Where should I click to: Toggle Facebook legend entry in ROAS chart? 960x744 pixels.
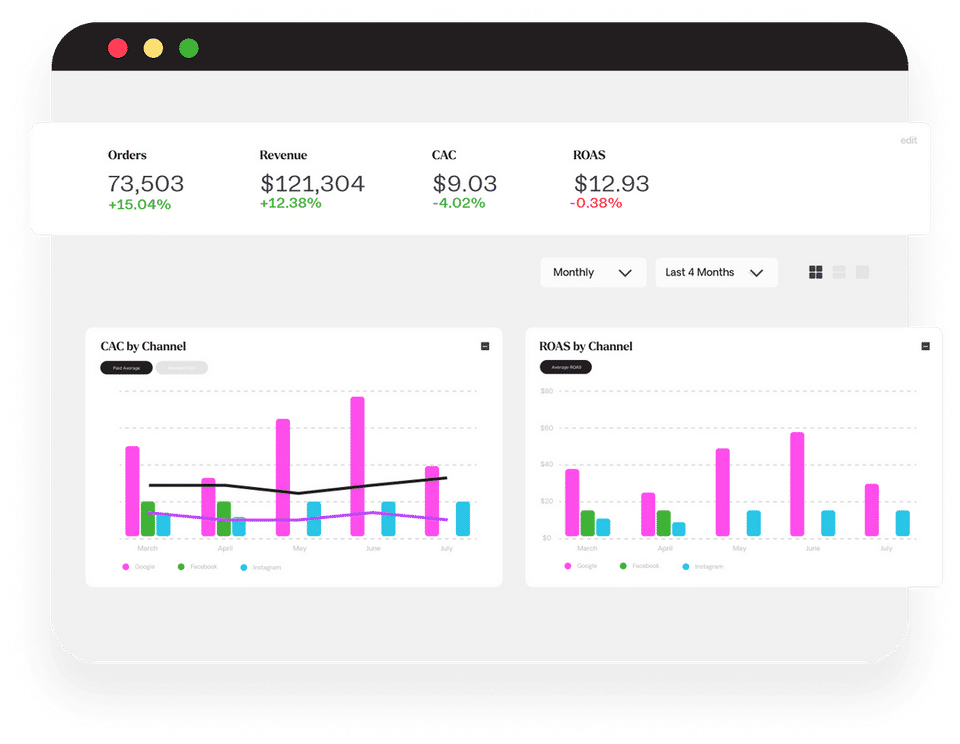(x=639, y=566)
